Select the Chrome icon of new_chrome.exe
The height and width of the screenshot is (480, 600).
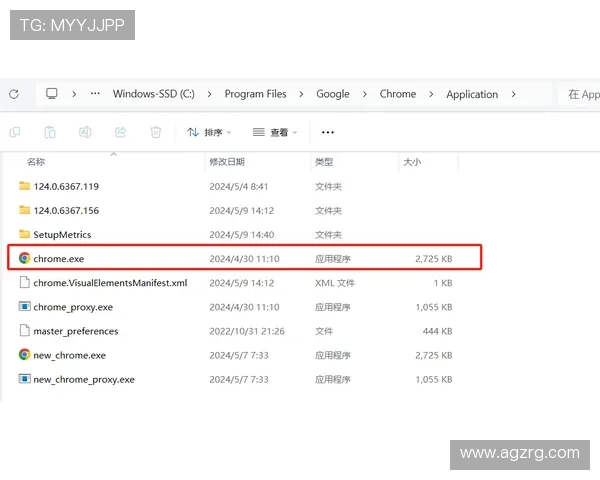(24, 355)
